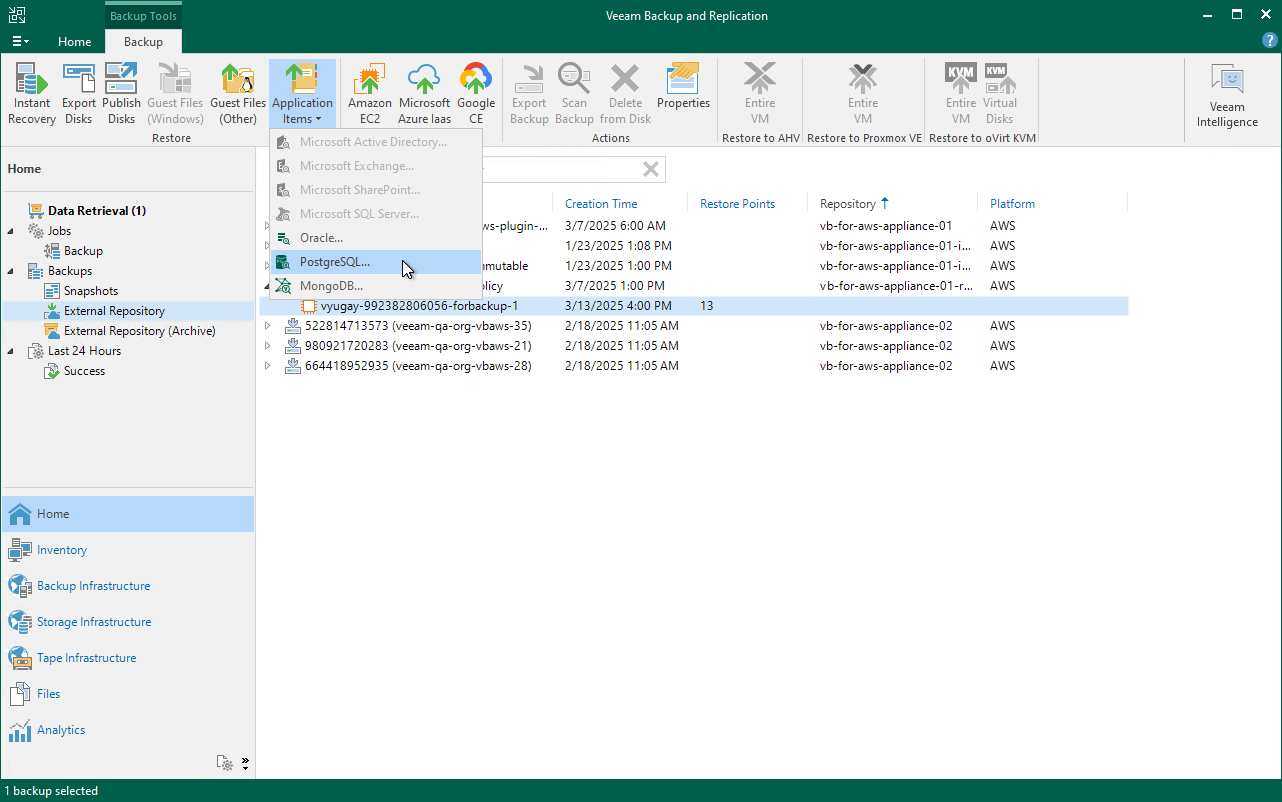Select Success under Last 24 Hours

pyautogui.click(x=84, y=371)
